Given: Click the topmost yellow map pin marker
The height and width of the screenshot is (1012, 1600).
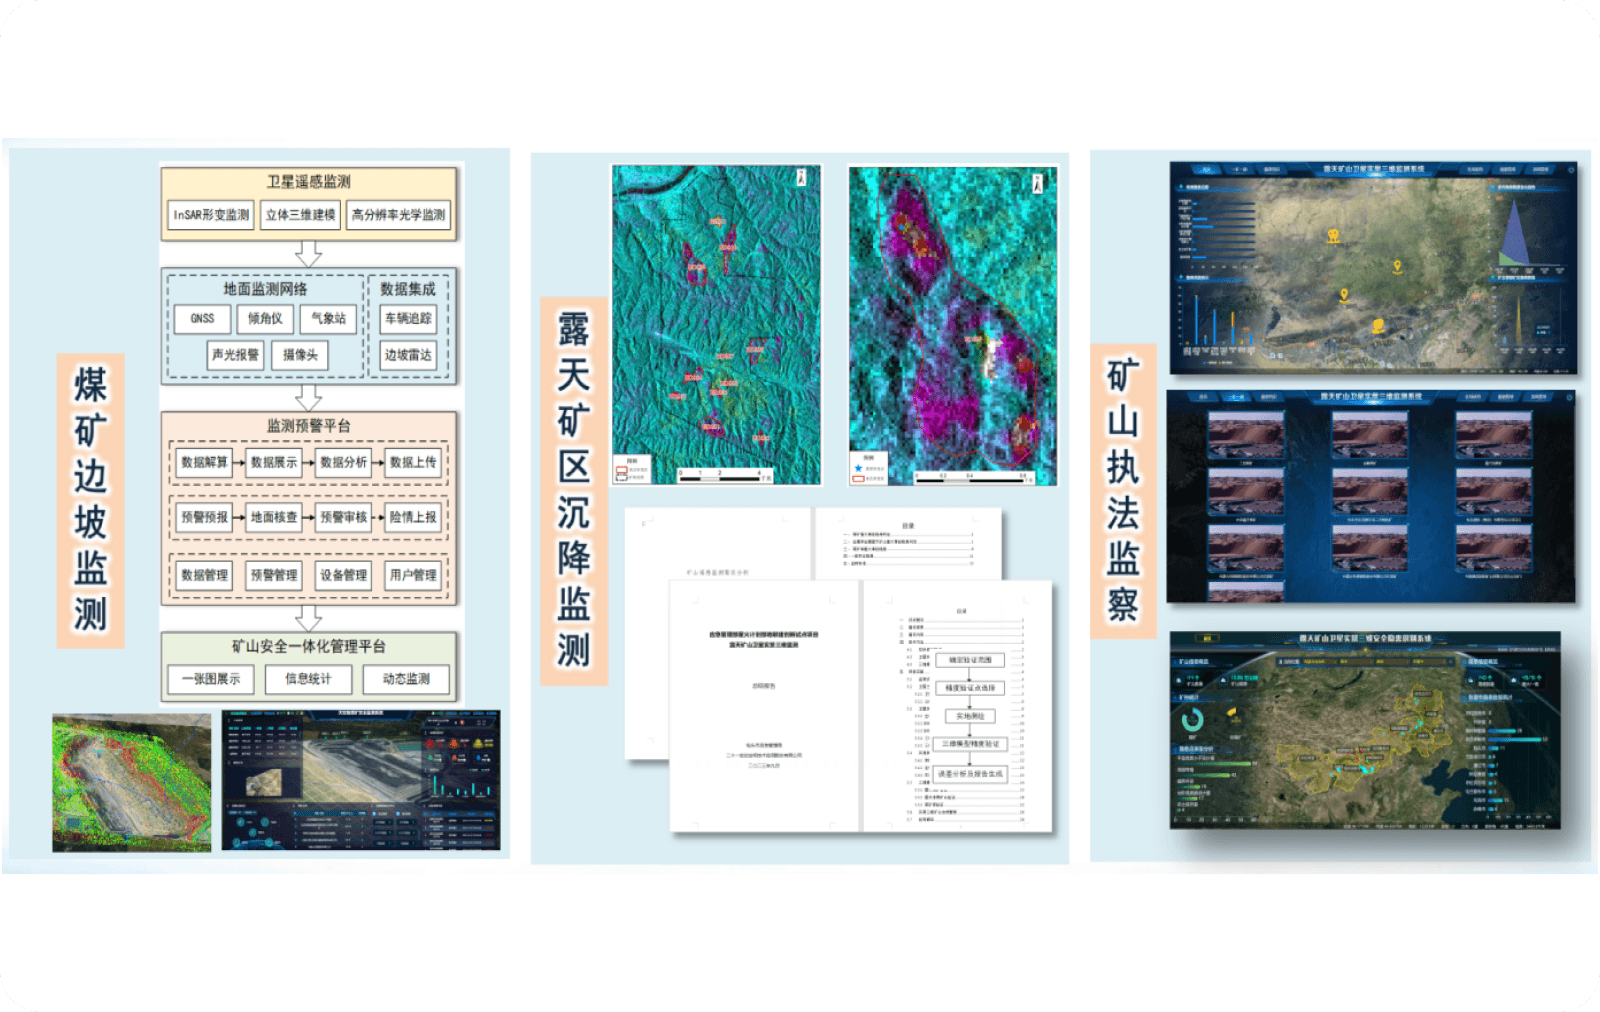Looking at the screenshot, I should pyautogui.click(x=1333, y=236).
